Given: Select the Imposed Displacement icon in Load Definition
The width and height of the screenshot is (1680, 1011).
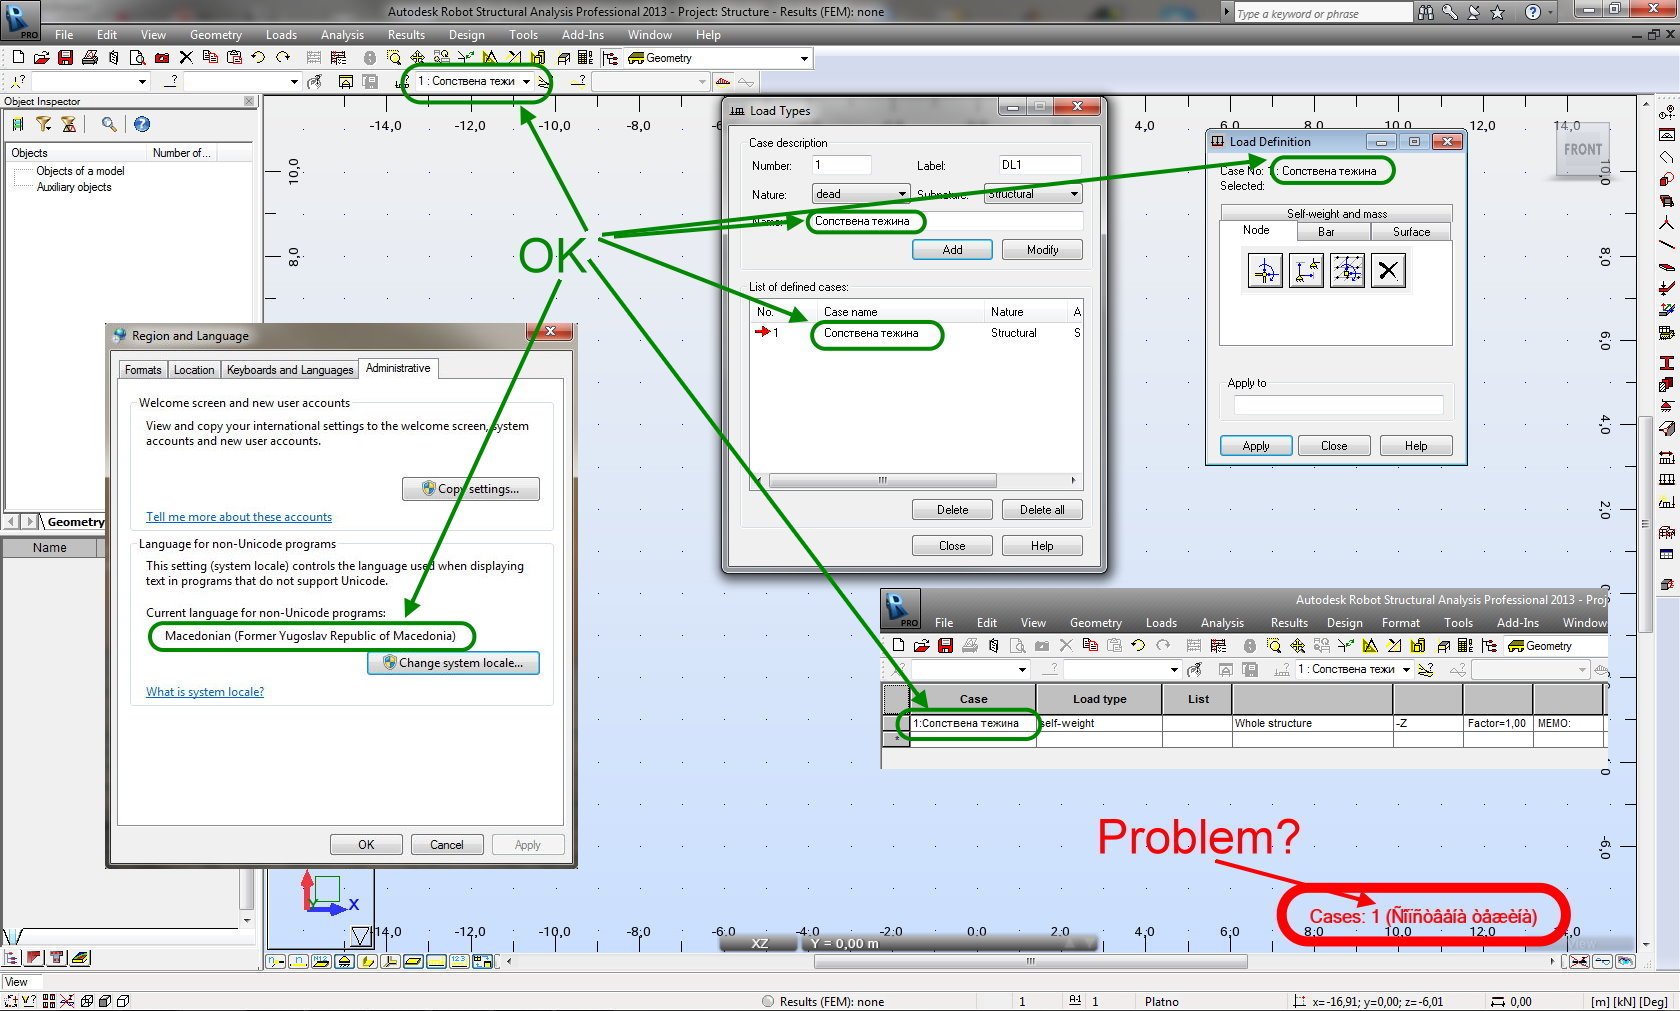Looking at the screenshot, I should click(x=1306, y=270).
